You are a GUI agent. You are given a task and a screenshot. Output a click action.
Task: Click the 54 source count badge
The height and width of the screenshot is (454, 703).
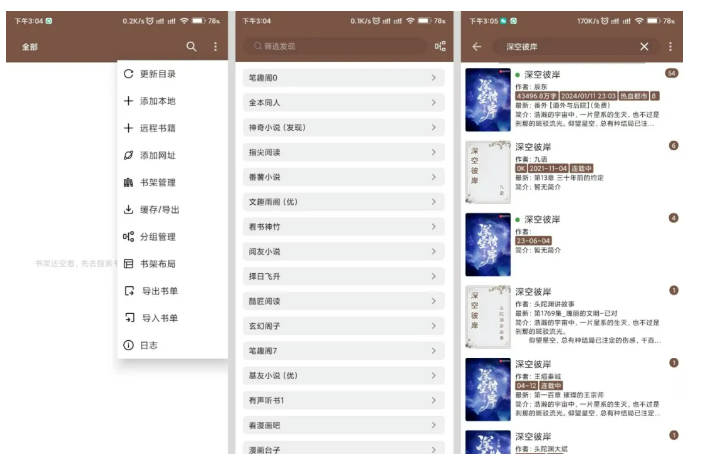pos(671,73)
